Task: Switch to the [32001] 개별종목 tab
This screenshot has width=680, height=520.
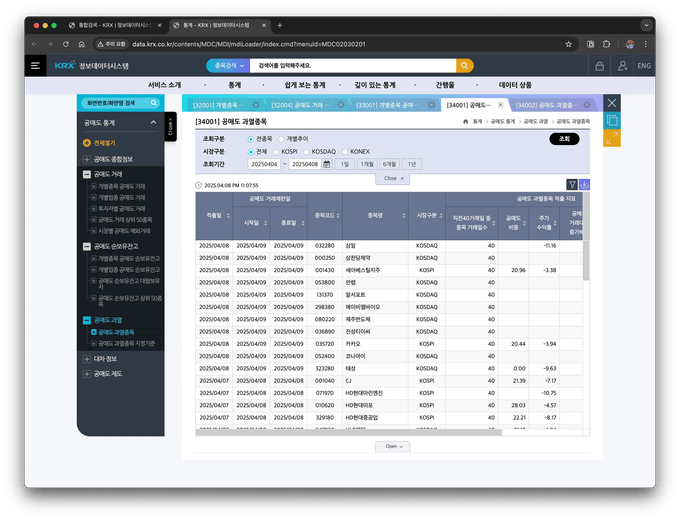Action: [x=219, y=105]
